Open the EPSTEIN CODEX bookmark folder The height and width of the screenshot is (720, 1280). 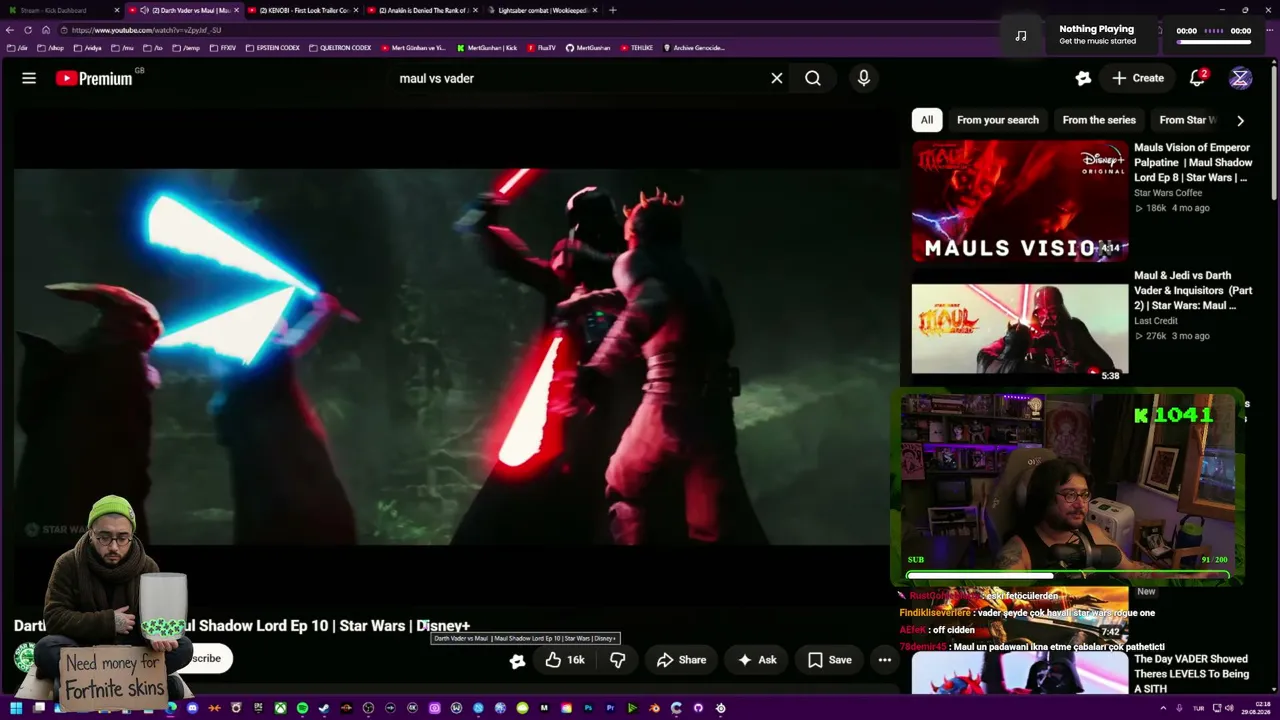pos(273,48)
